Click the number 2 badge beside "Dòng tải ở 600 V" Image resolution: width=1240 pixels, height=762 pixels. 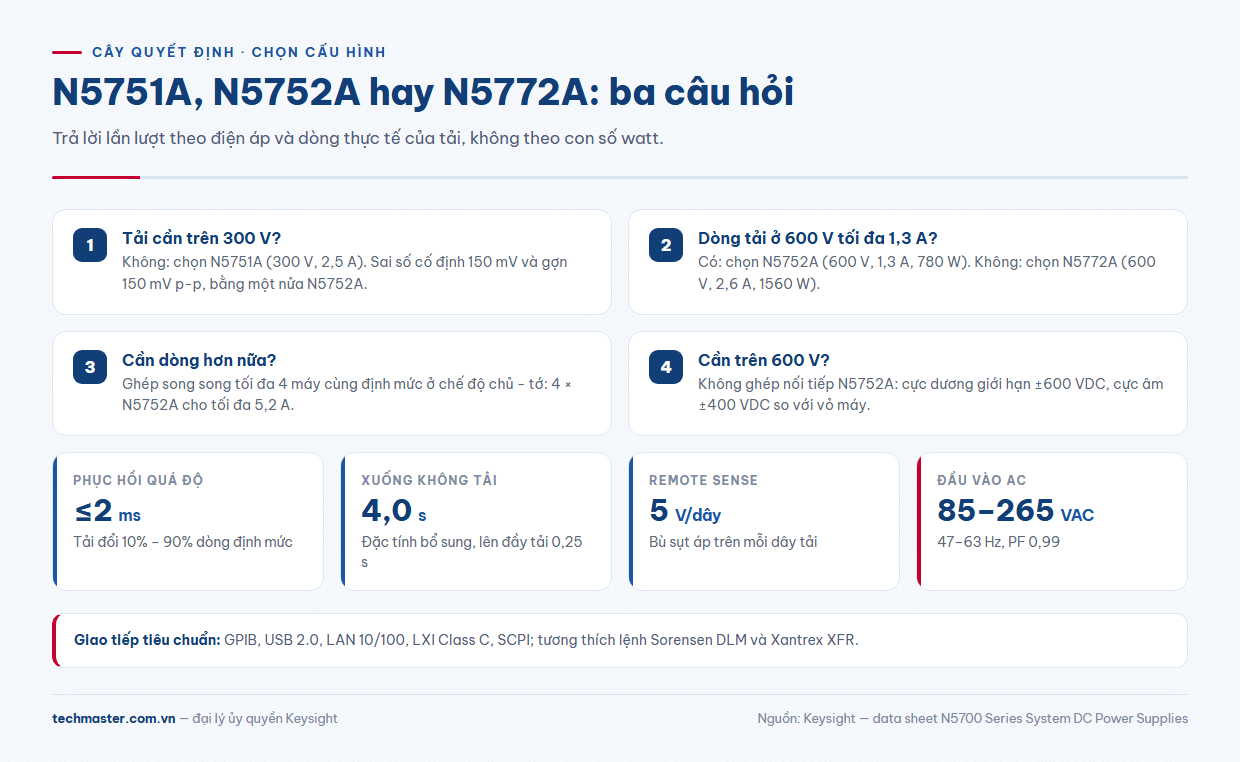(x=666, y=245)
